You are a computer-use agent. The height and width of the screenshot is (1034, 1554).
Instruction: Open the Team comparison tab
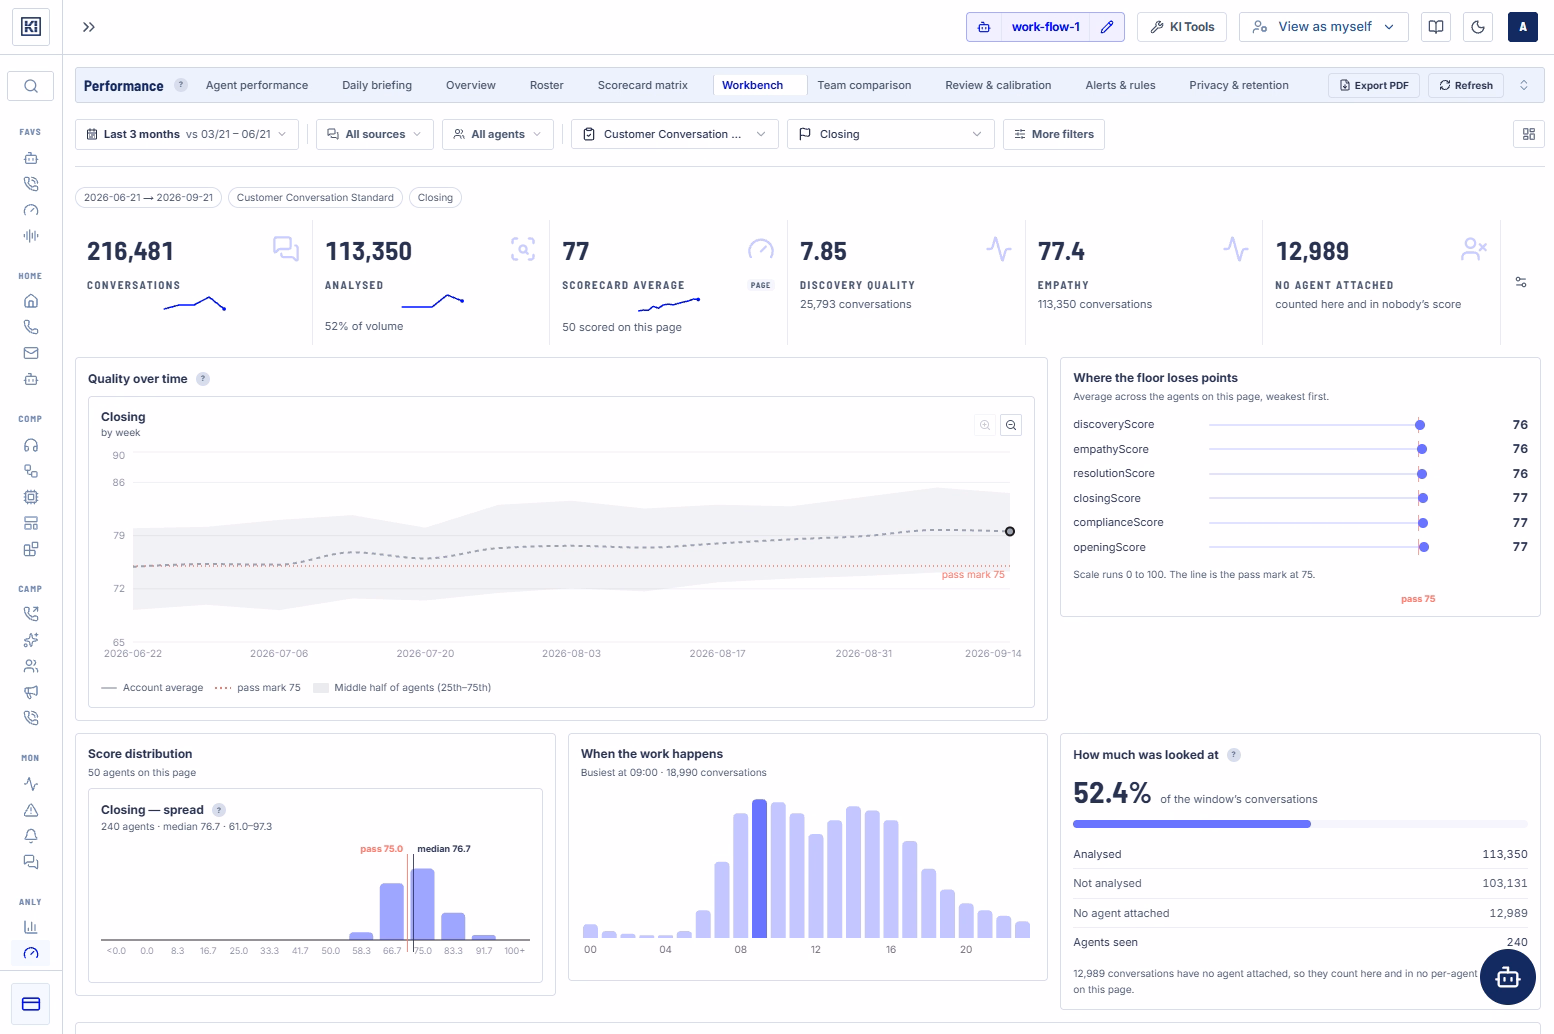pos(864,85)
